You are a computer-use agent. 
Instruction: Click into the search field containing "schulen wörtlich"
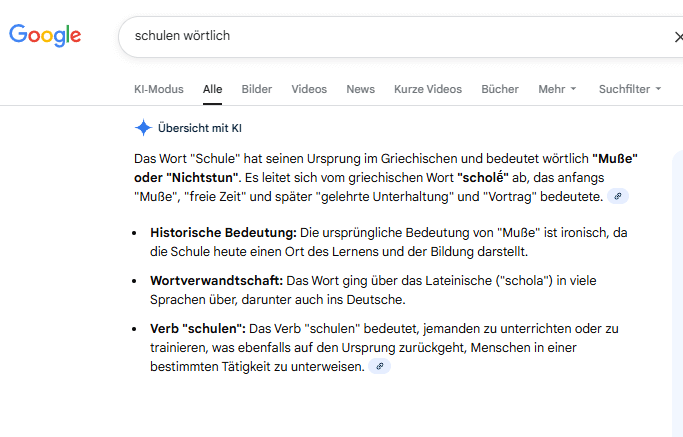pos(390,36)
